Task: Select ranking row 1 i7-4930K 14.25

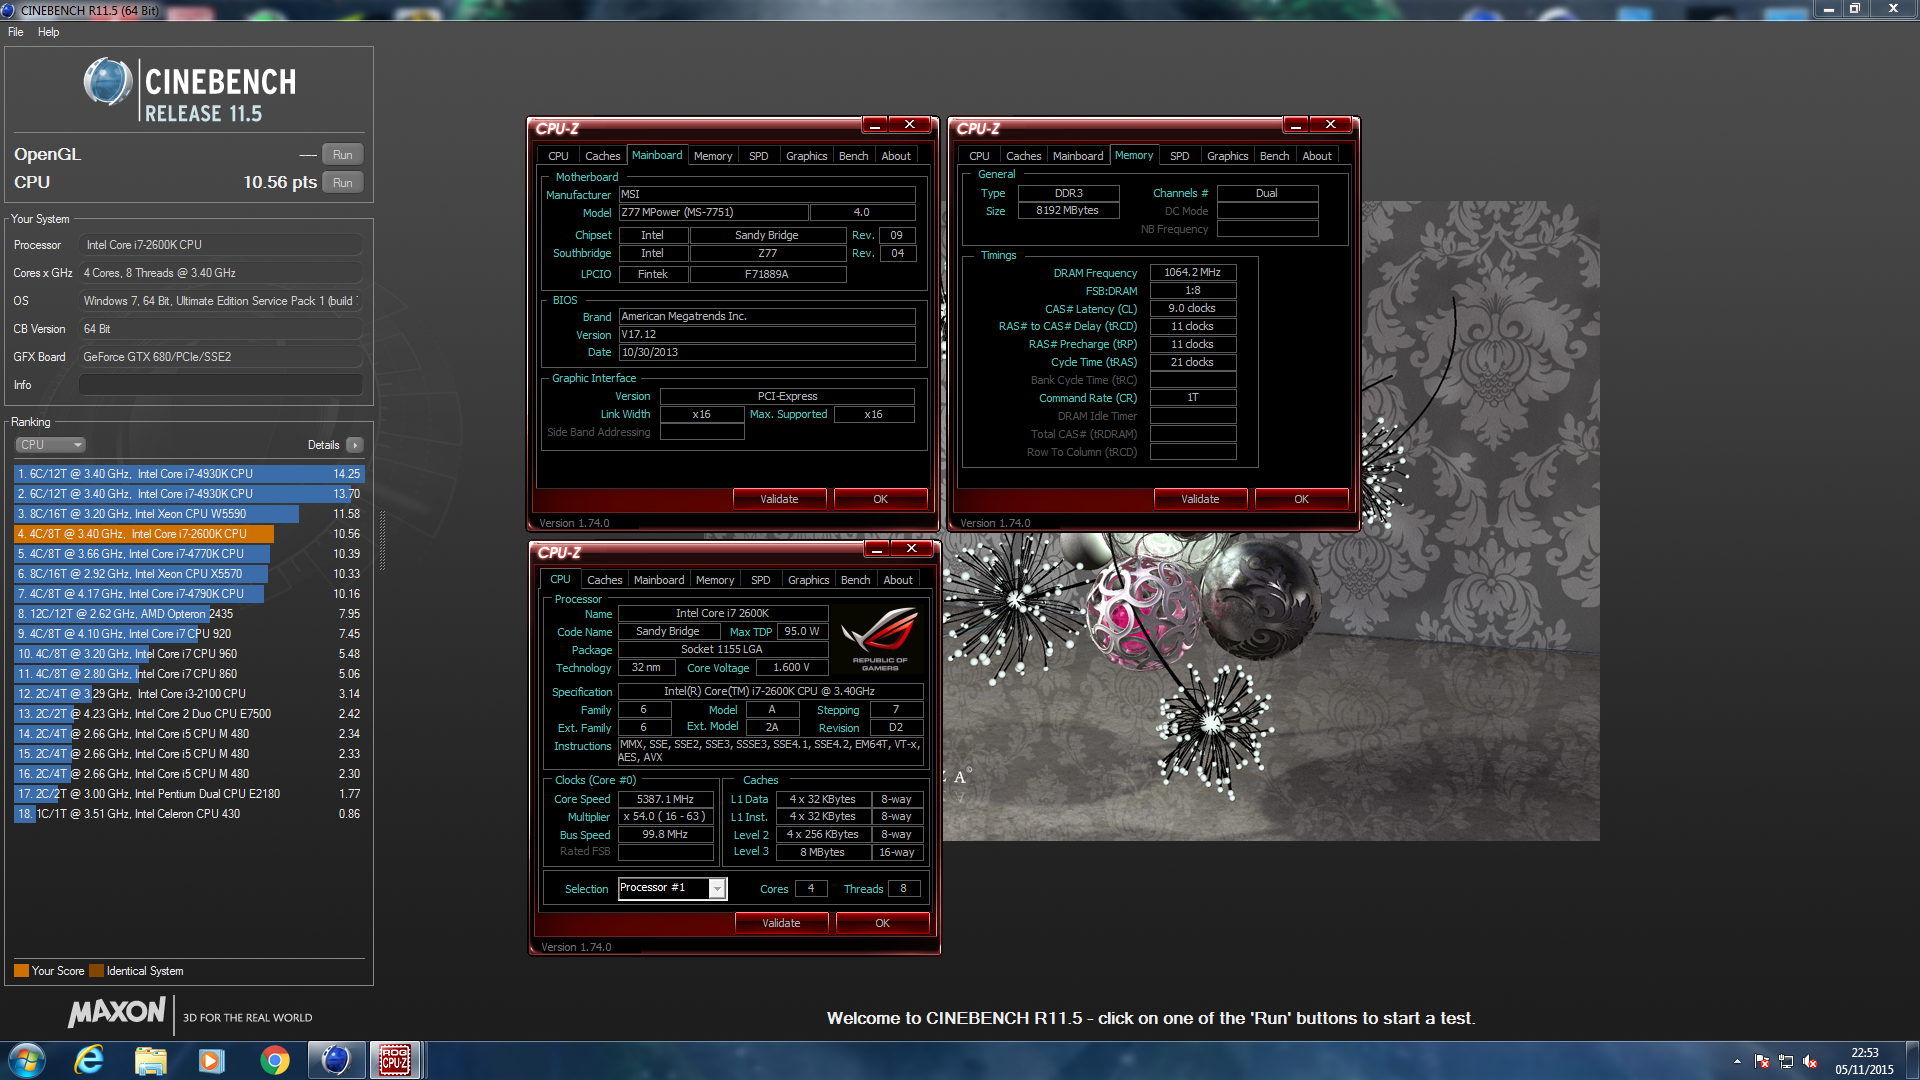Action: click(189, 474)
